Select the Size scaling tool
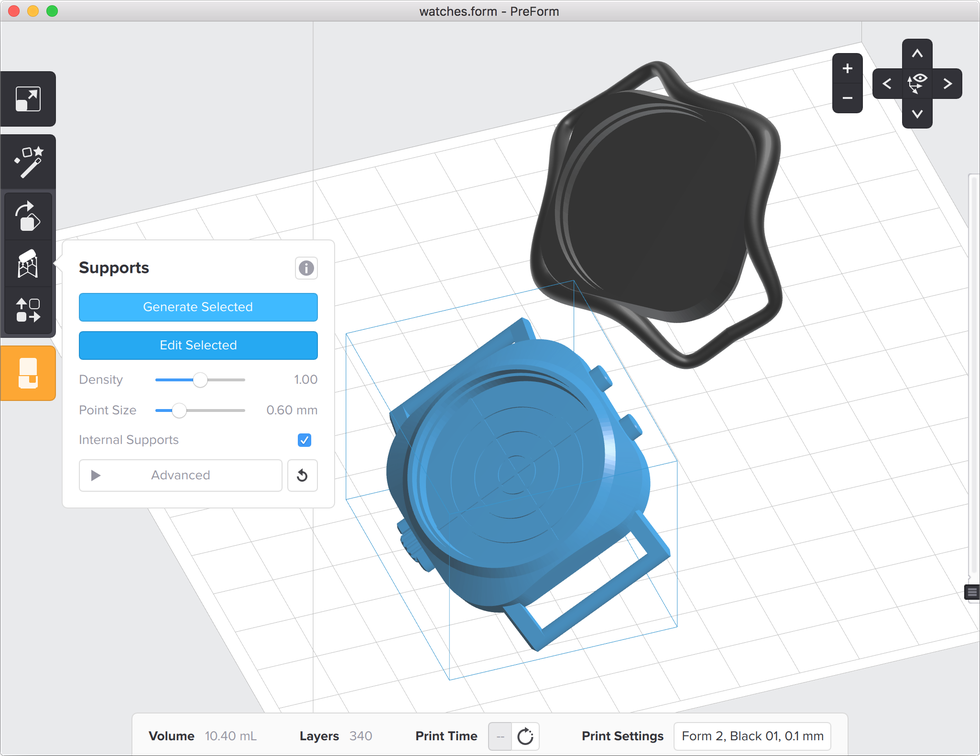The image size is (980, 756). coord(28,98)
